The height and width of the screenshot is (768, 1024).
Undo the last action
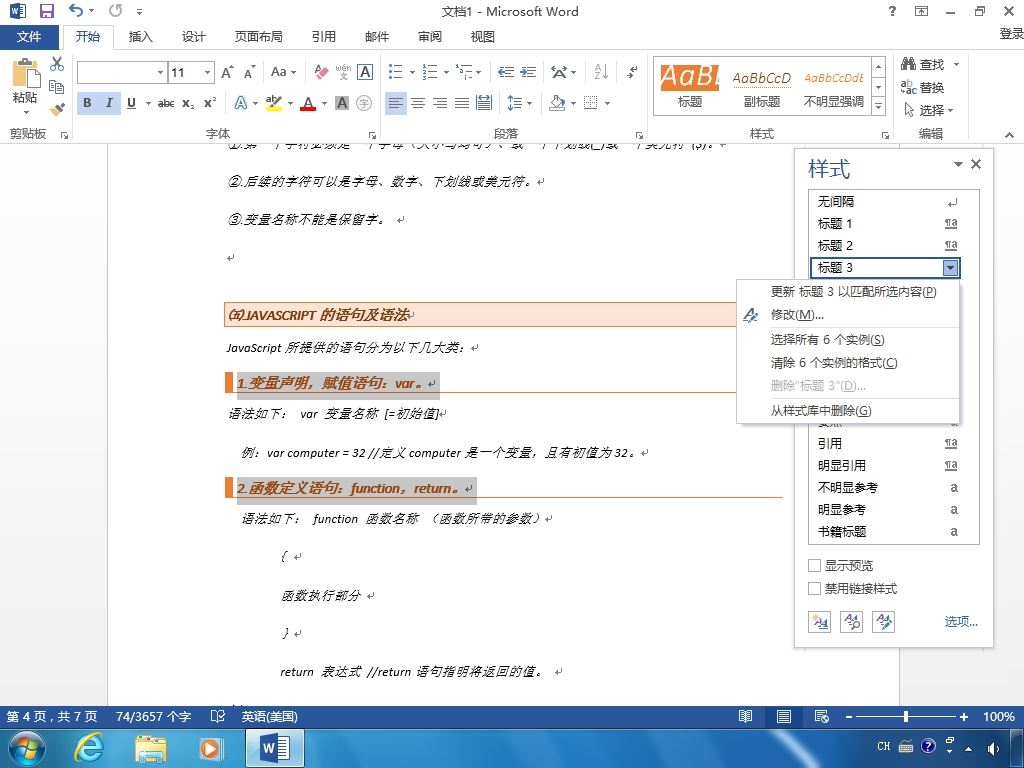tap(76, 10)
